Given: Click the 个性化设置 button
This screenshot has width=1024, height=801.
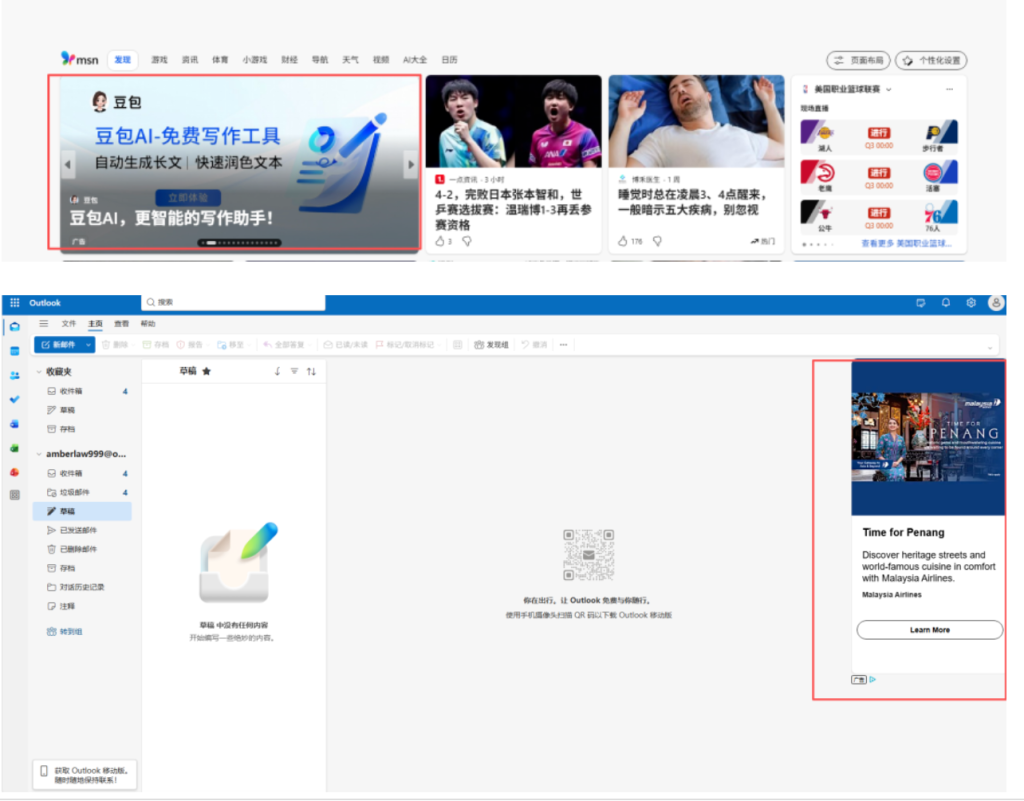Looking at the screenshot, I should 931,61.
